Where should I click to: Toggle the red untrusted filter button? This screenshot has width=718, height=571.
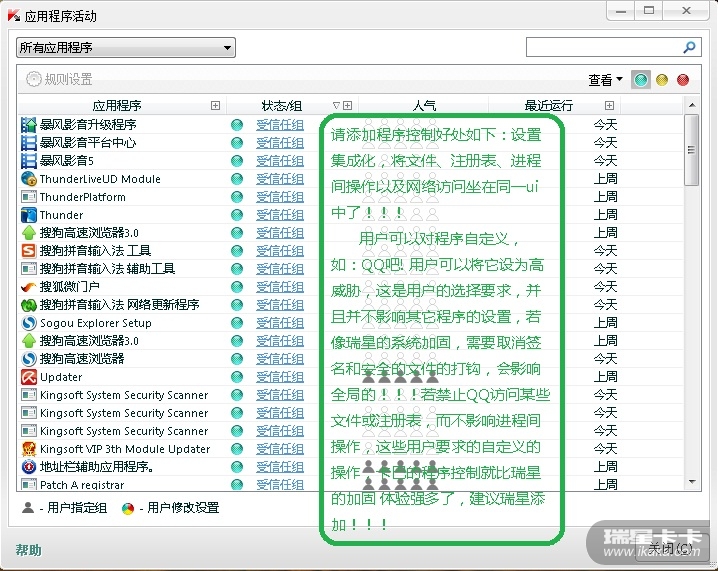(x=683, y=80)
